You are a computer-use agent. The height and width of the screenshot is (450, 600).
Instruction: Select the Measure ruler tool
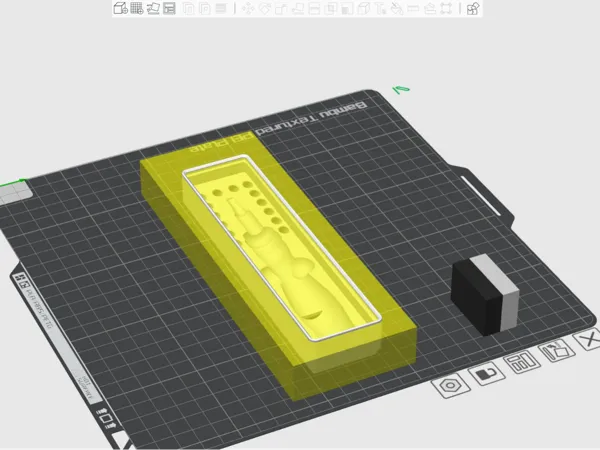pos(413,8)
